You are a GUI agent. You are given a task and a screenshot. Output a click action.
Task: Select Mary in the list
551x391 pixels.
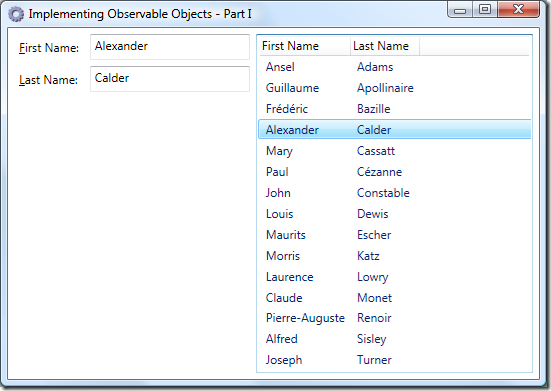(x=279, y=151)
